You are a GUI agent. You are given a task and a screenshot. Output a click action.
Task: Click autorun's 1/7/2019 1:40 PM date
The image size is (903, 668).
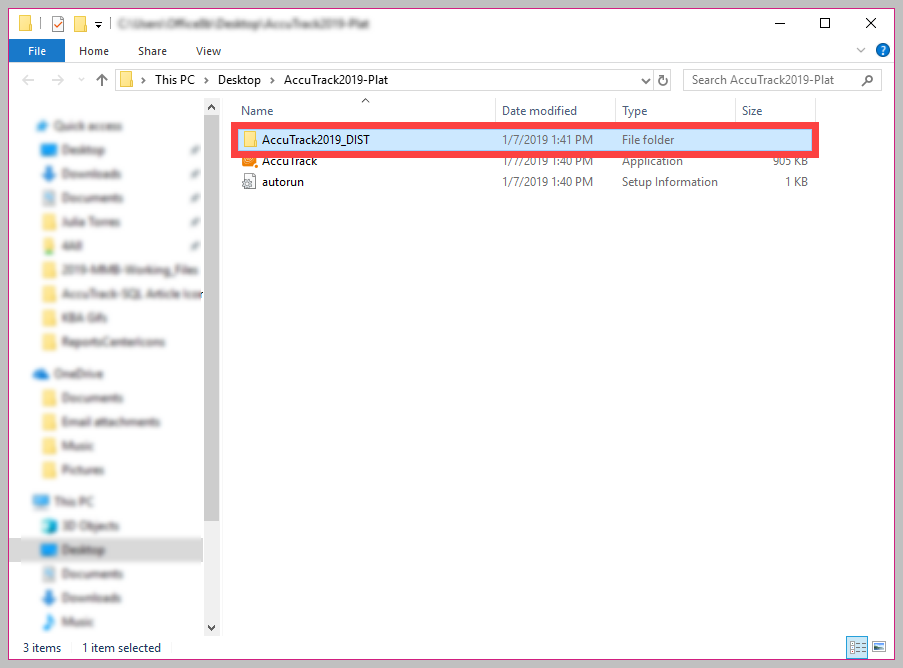pos(547,182)
